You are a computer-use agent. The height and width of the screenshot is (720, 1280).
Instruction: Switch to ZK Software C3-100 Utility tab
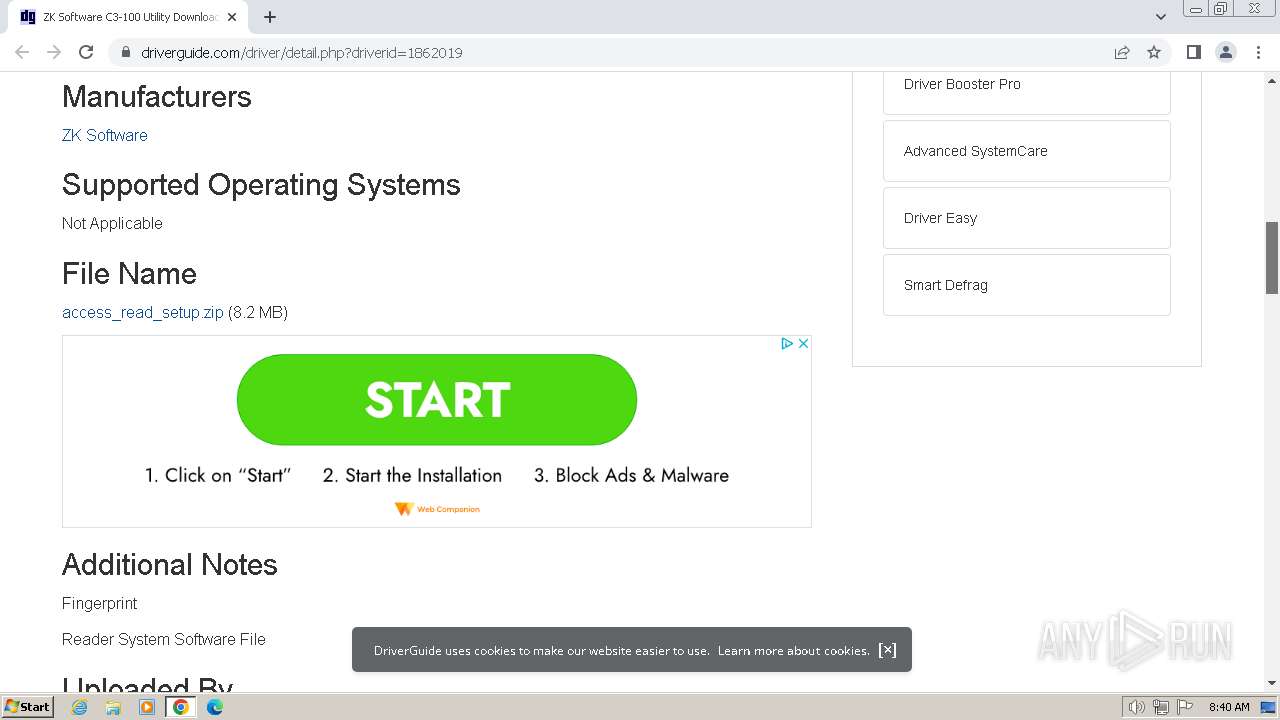point(128,17)
